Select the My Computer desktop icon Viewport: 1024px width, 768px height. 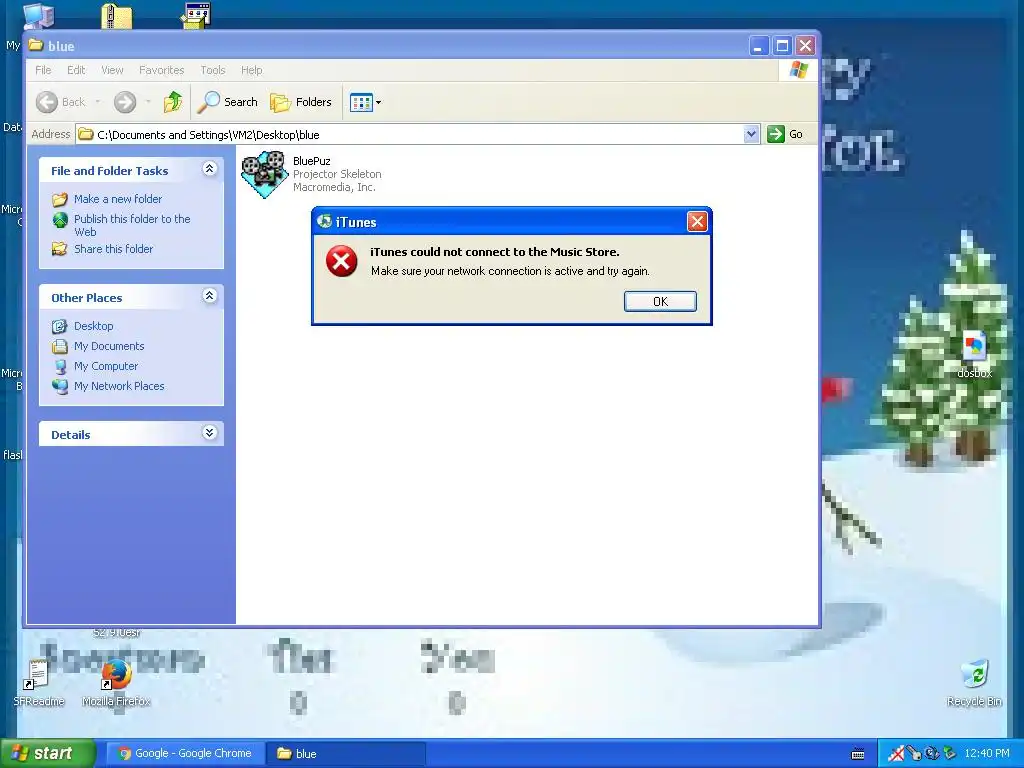pyautogui.click(x=39, y=16)
